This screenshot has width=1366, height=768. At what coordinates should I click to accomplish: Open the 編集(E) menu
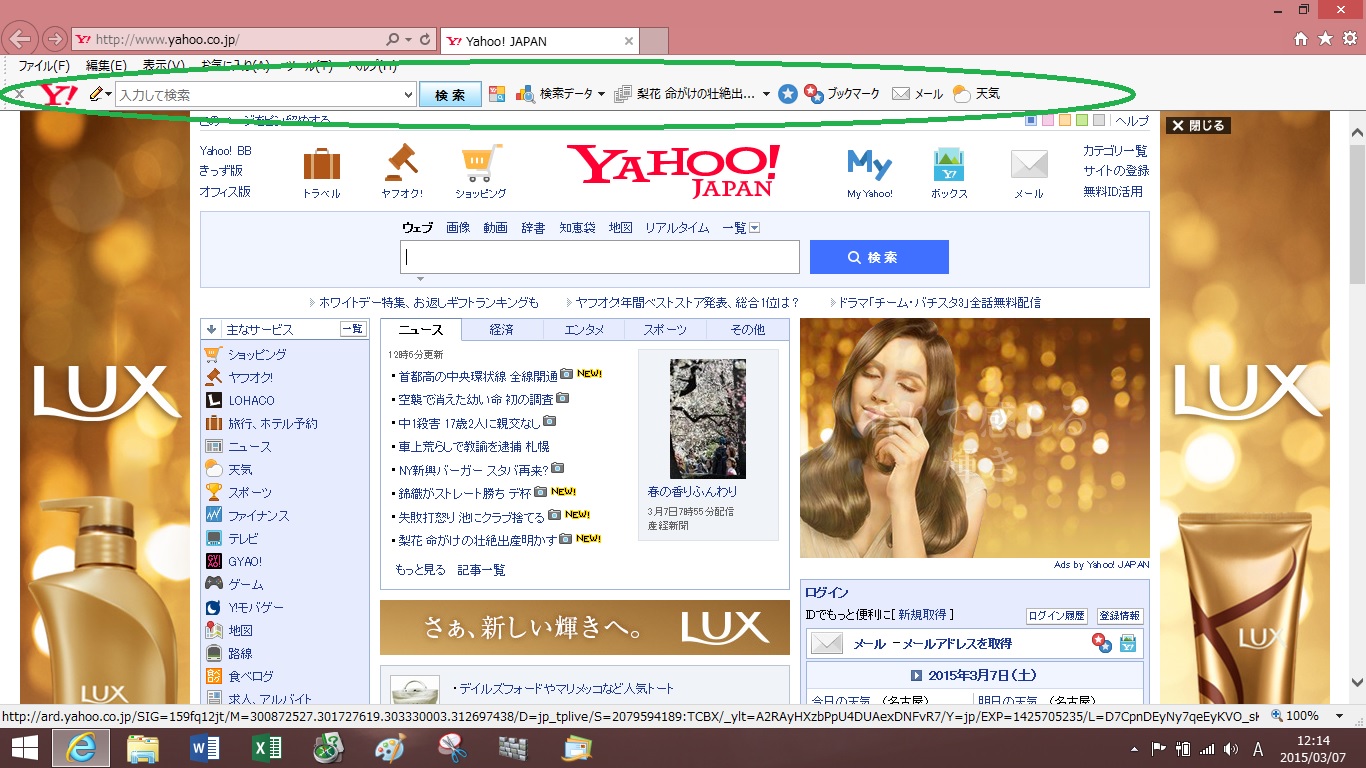click(x=106, y=66)
